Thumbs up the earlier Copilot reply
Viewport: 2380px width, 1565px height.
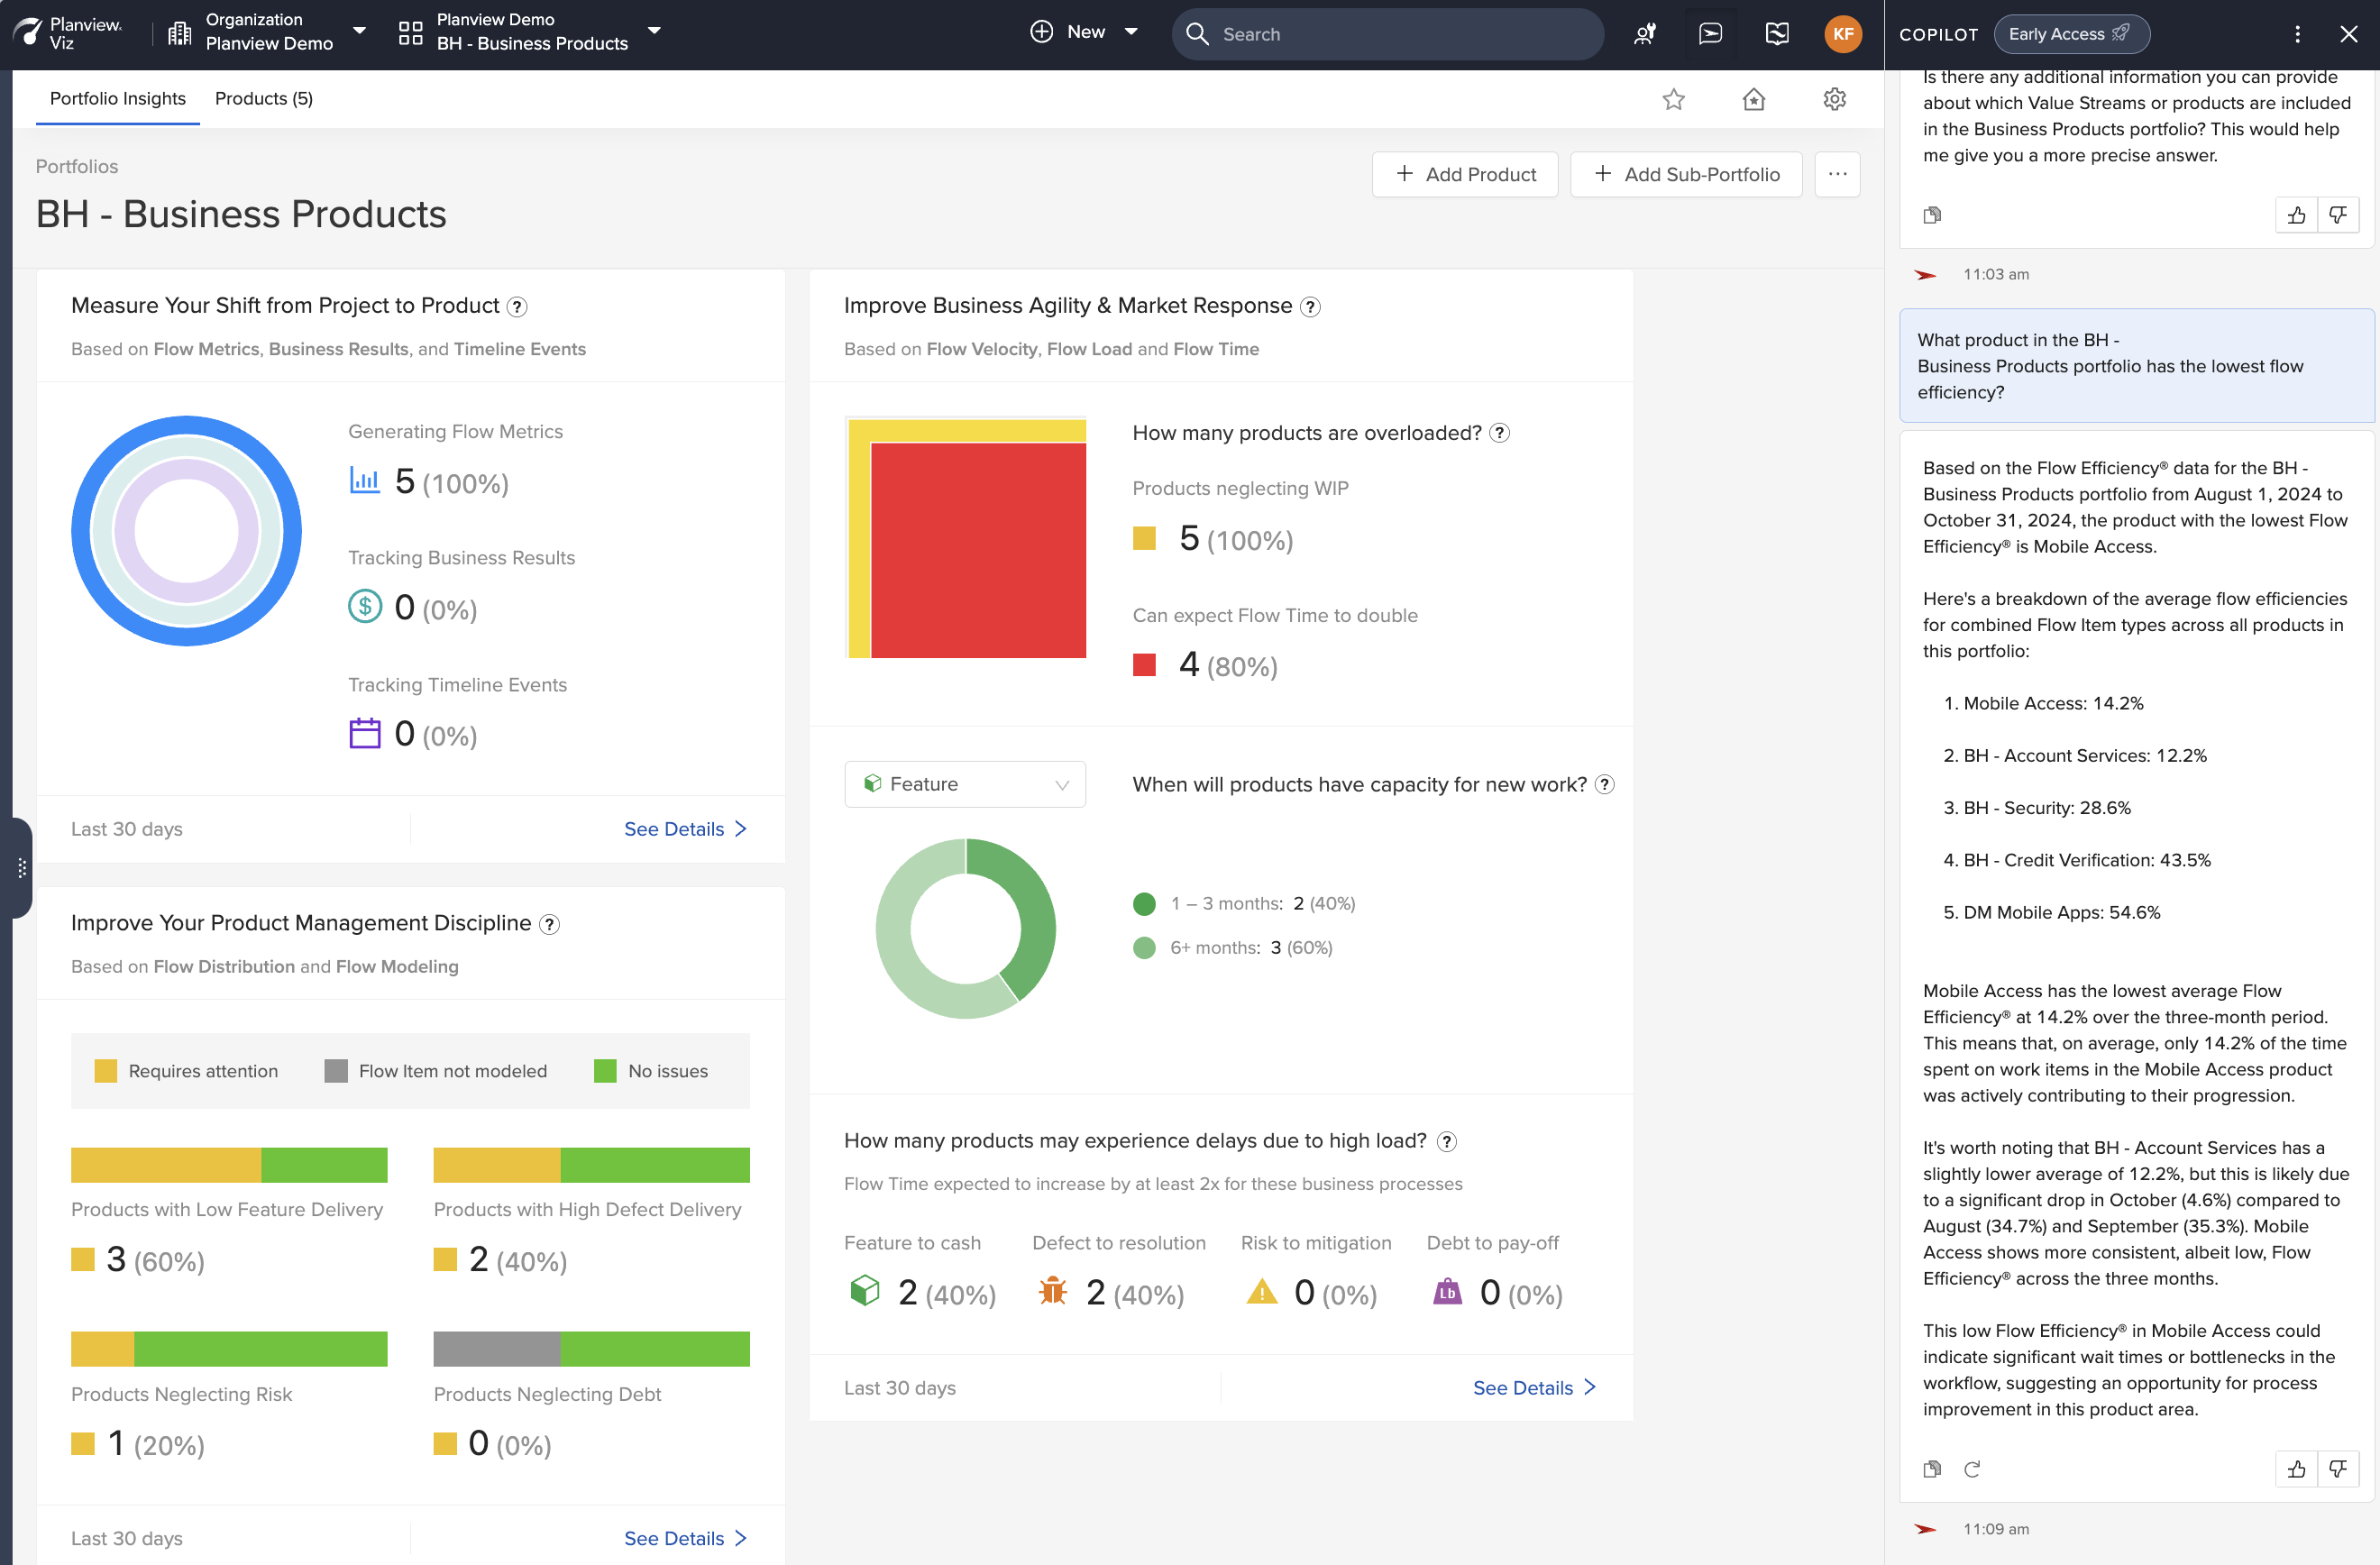pyautogui.click(x=2296, y=215)
